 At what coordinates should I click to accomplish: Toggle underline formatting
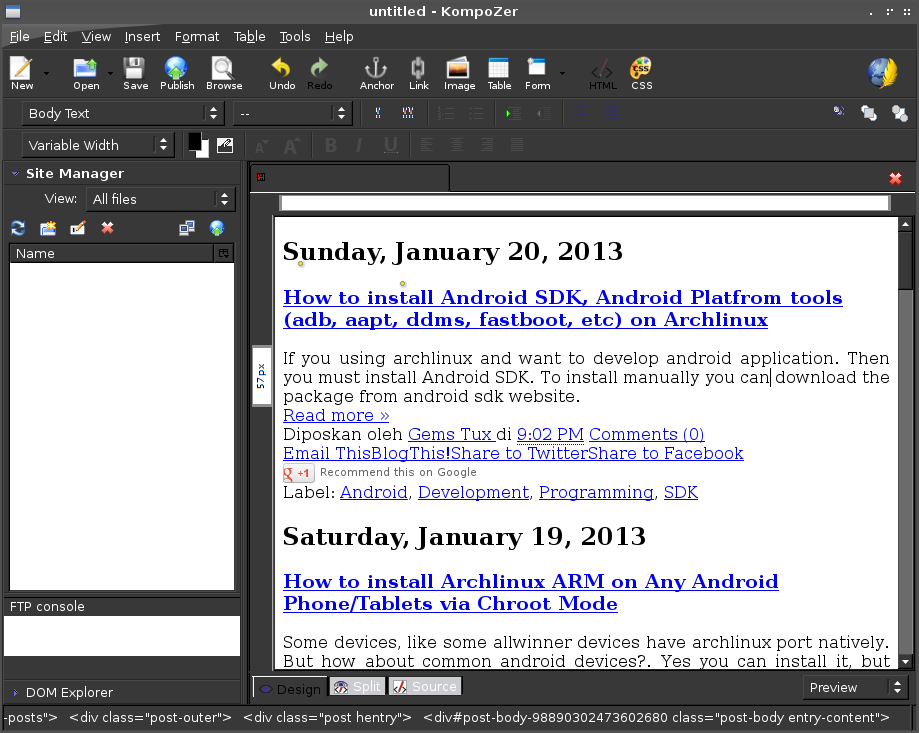pyautogui.click(x=389, y=145)
